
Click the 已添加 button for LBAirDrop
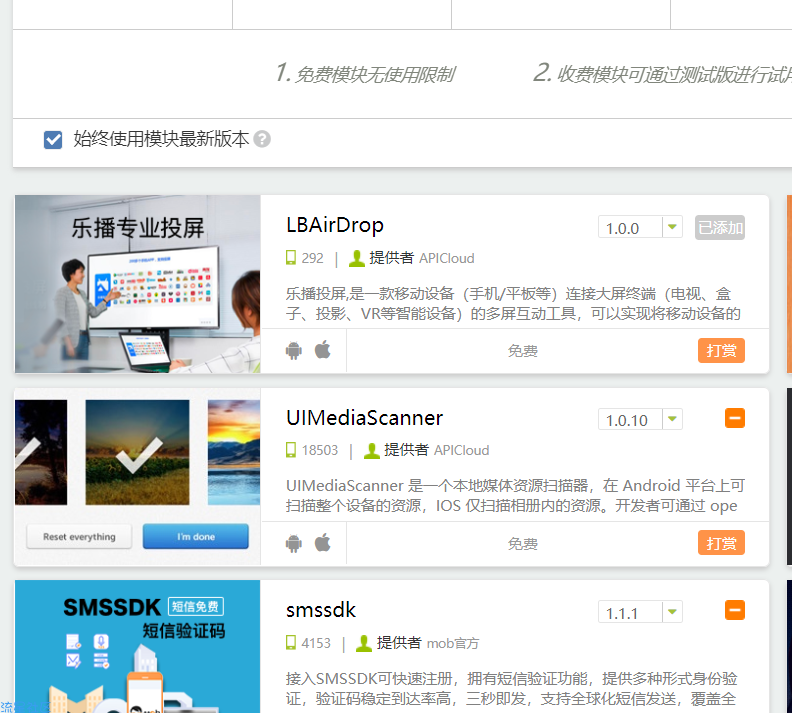point(720,228)
